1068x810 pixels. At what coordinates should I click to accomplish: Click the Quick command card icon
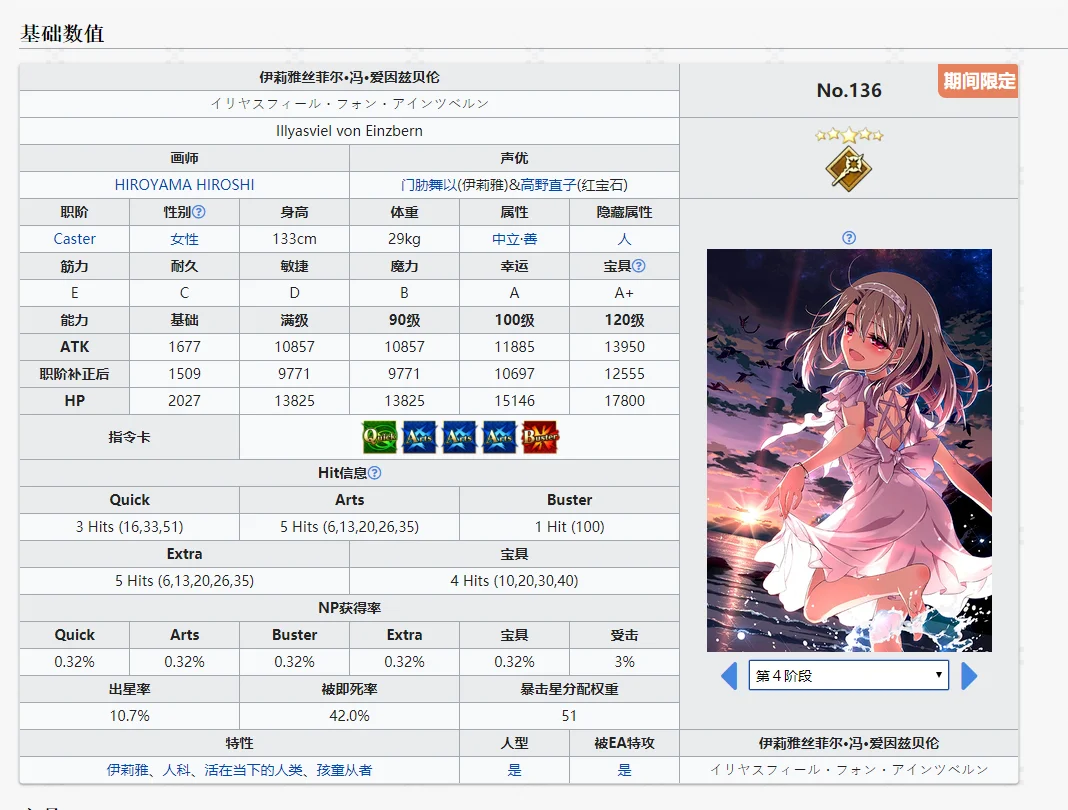(x=379, y=437)
